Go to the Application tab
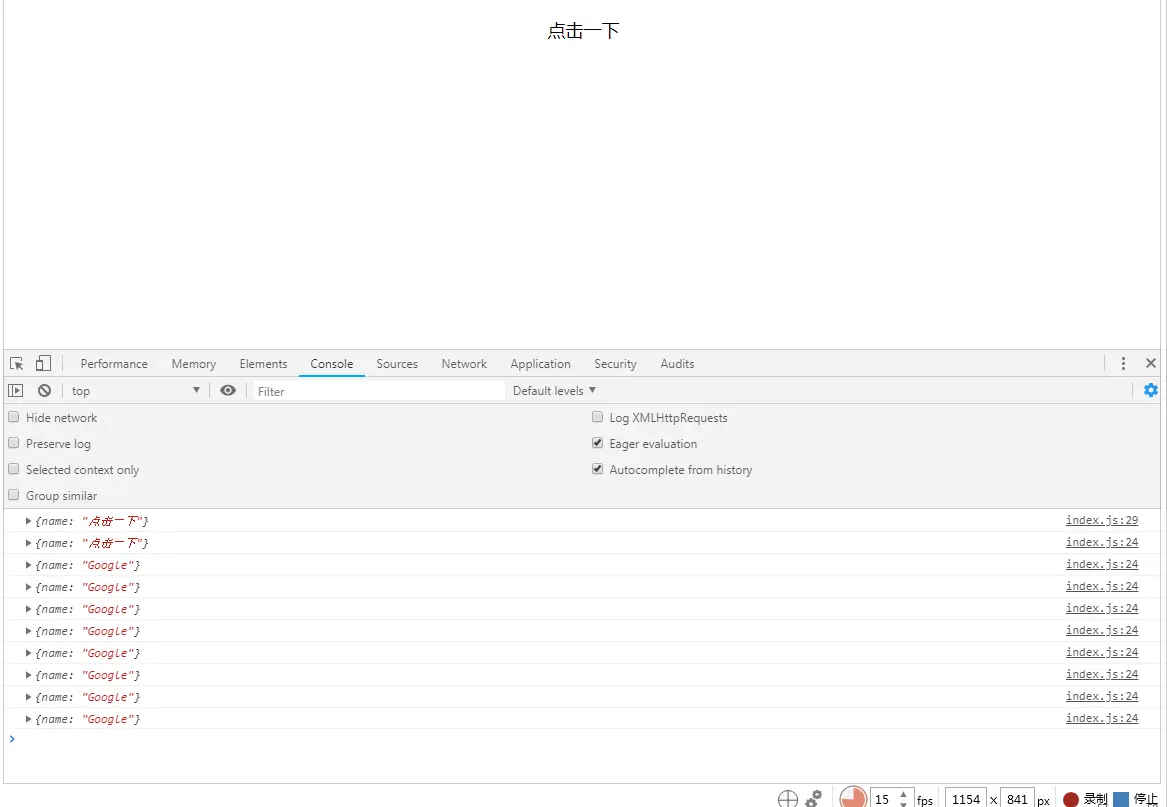The height and width of the screenshot is (807, 1167). (x=540, y=363)
